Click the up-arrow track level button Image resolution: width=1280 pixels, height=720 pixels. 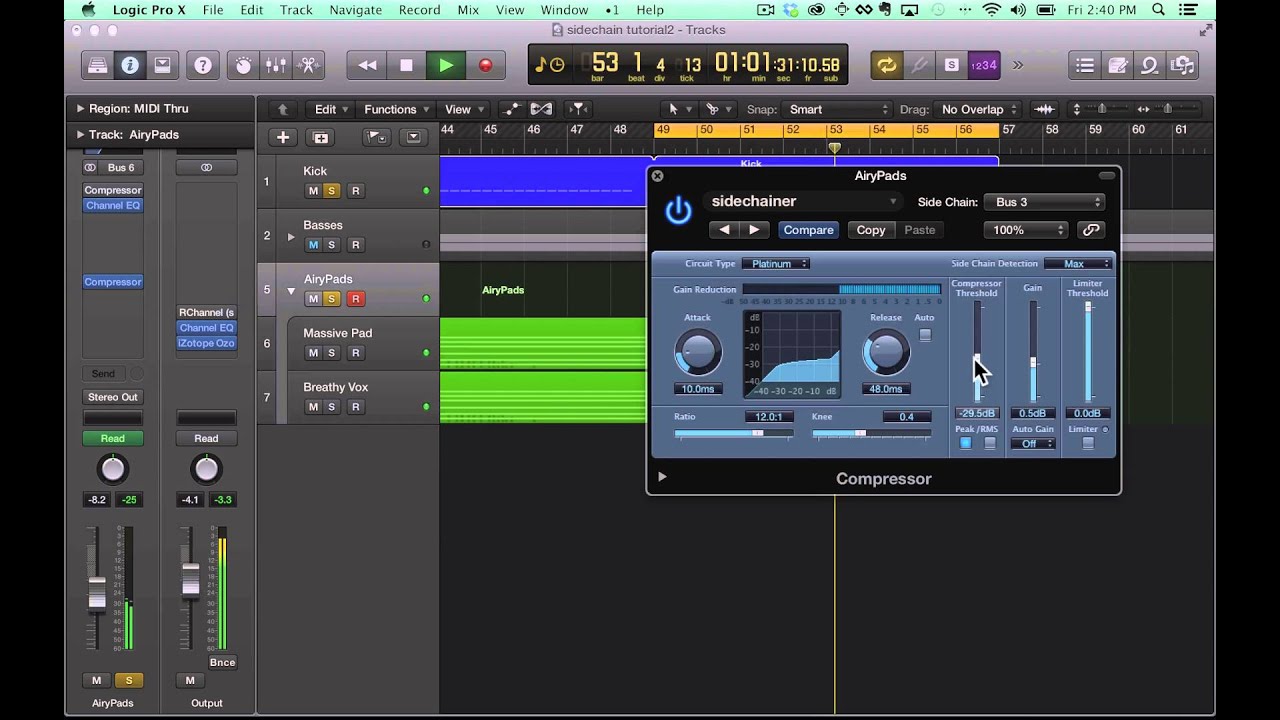[283, 109]
